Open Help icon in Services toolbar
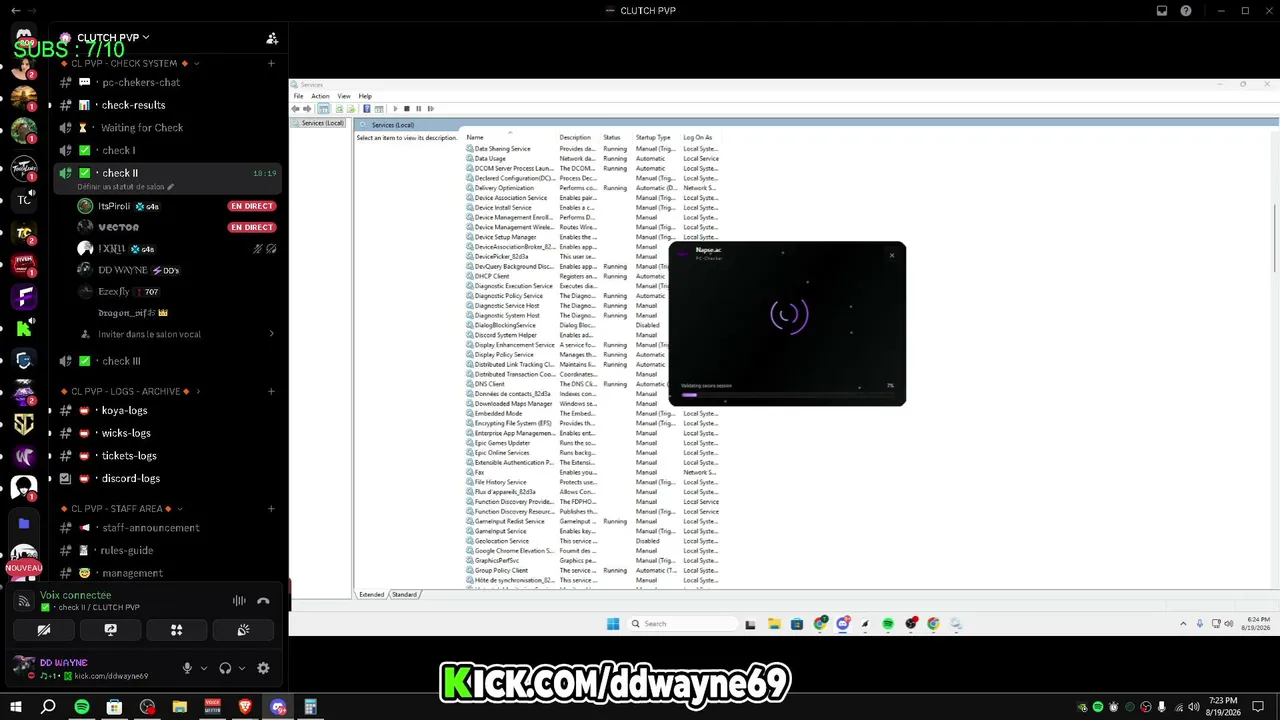 click(367, 108)
